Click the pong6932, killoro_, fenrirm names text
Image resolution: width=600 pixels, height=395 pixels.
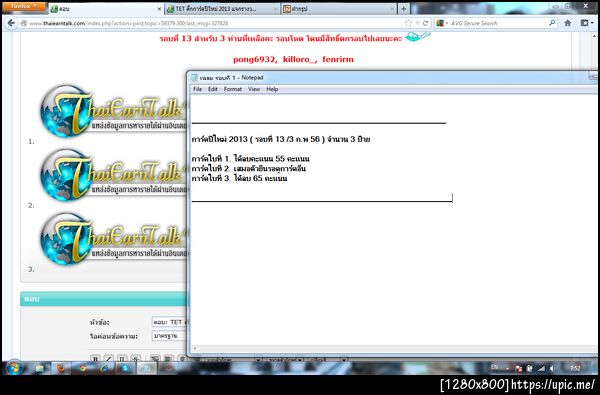coord(293,59)
